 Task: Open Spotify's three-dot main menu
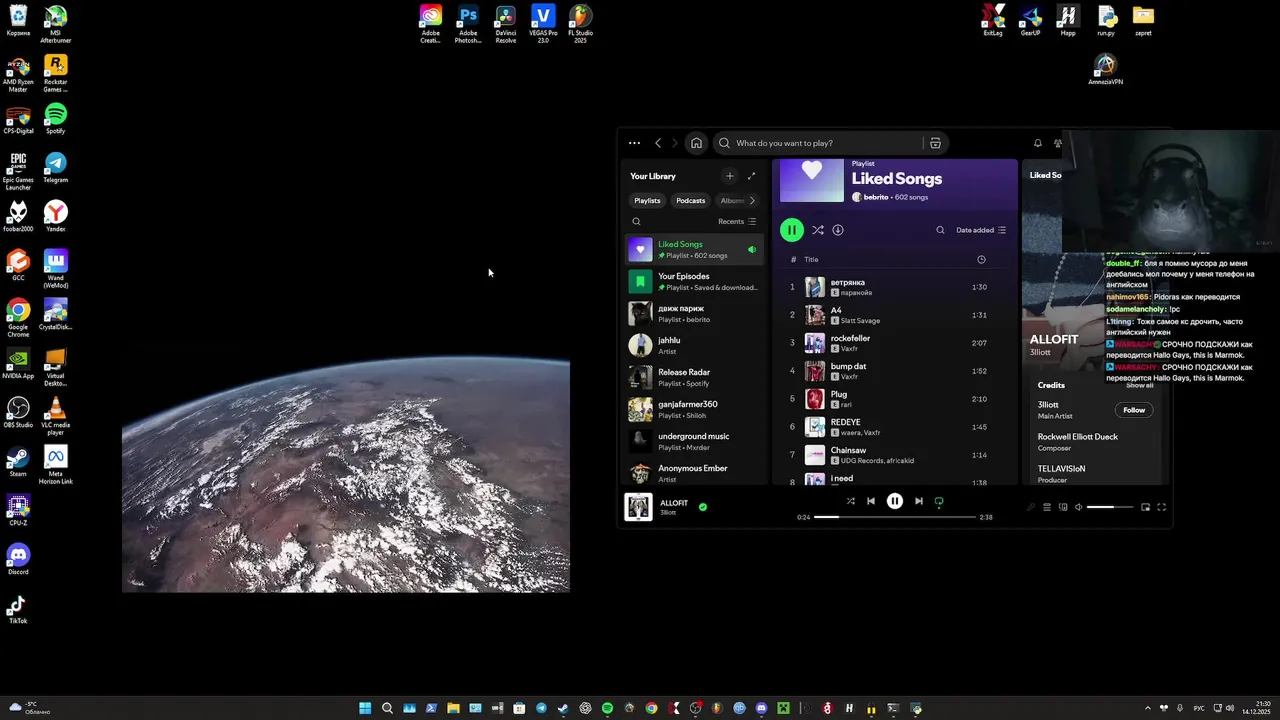click(x=634, y=143)
